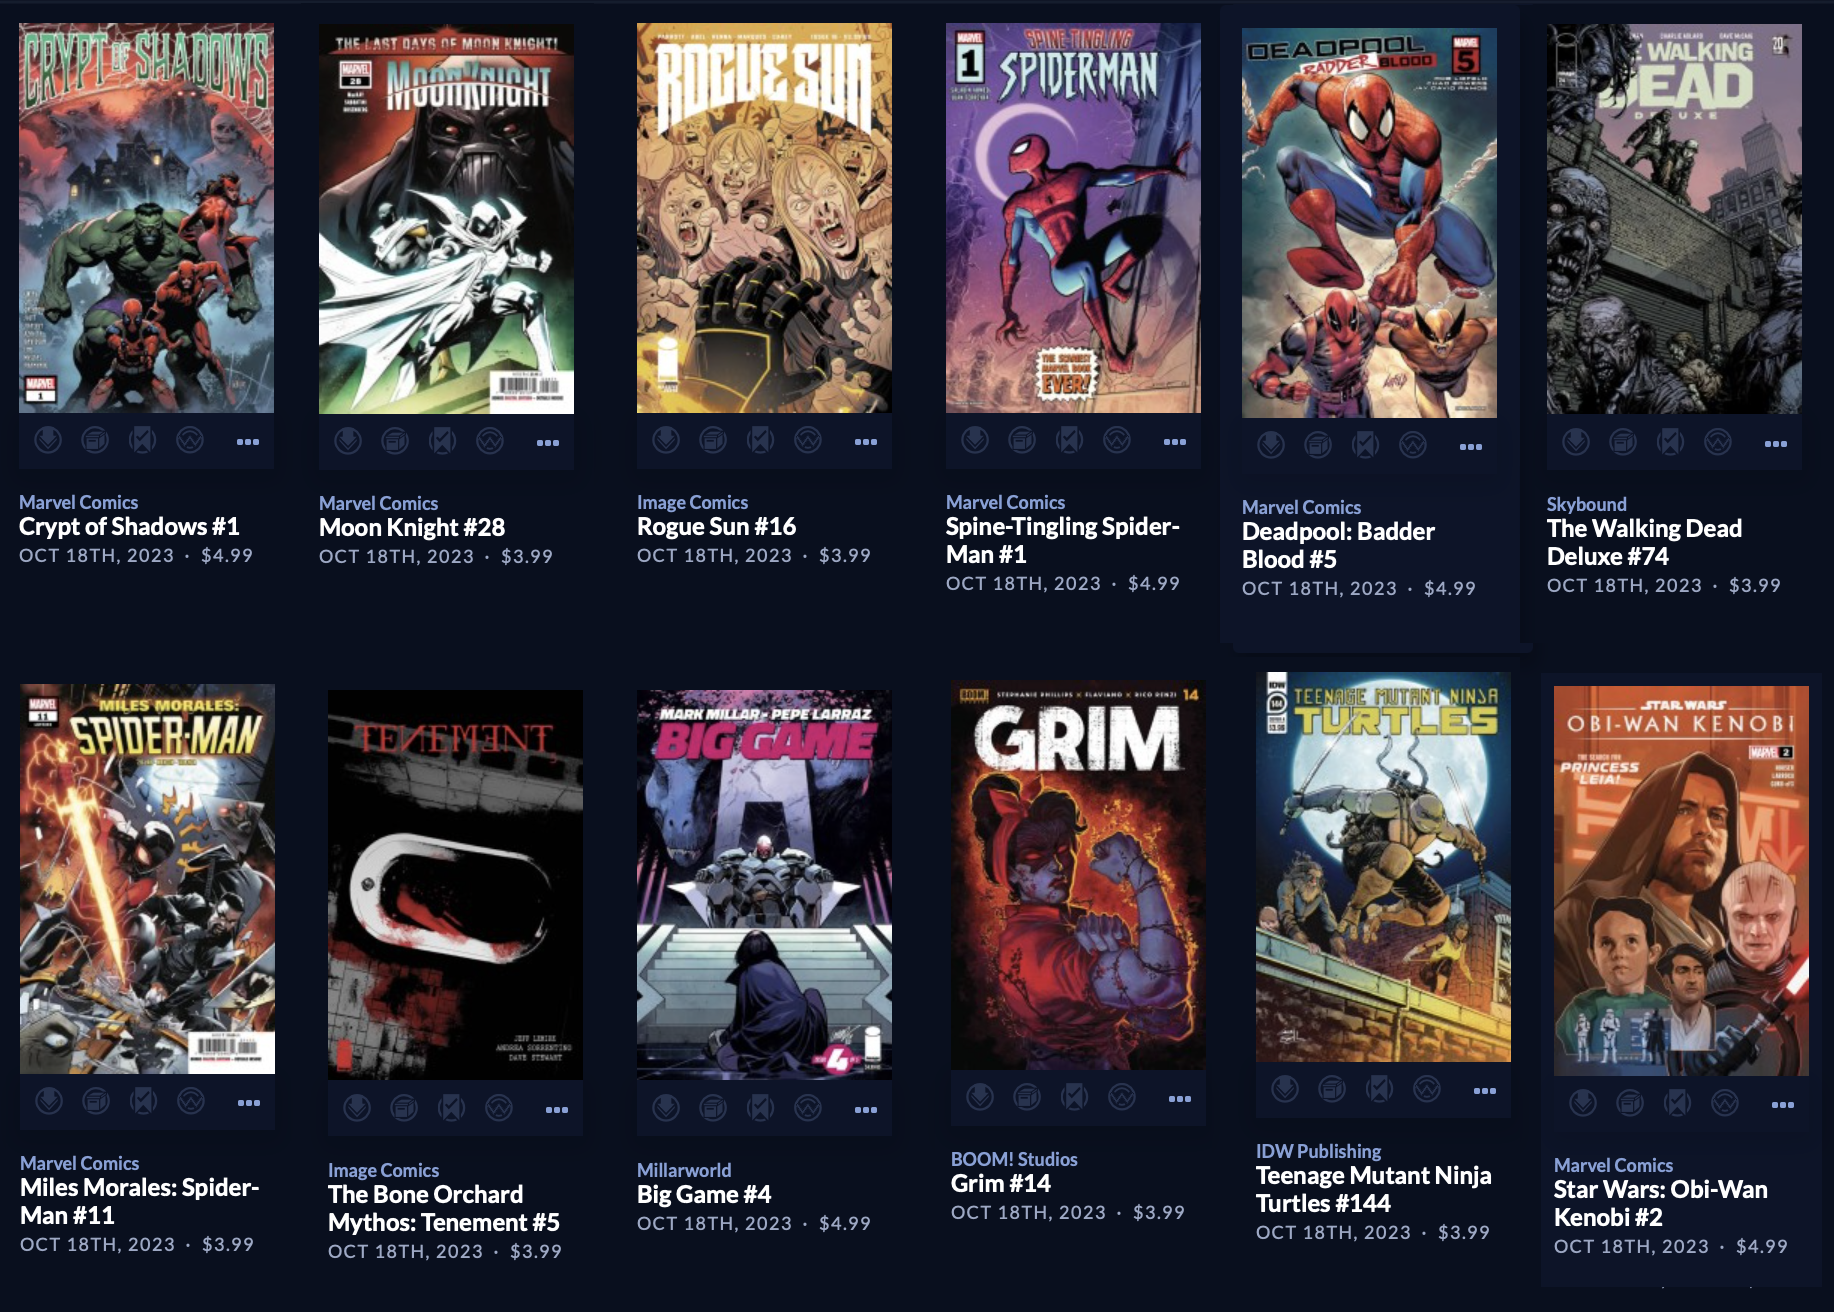Open more options for Walking Dead Deluxe #74
This screenshot has width=1834, height=1312.
pyautogui.click(x=1776, y=443)
